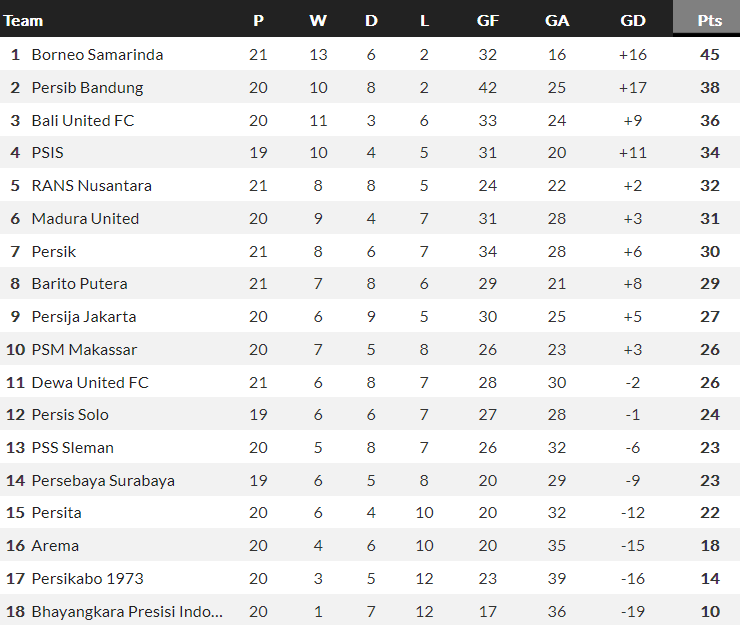Click the GA column header

tap(557, 20)
